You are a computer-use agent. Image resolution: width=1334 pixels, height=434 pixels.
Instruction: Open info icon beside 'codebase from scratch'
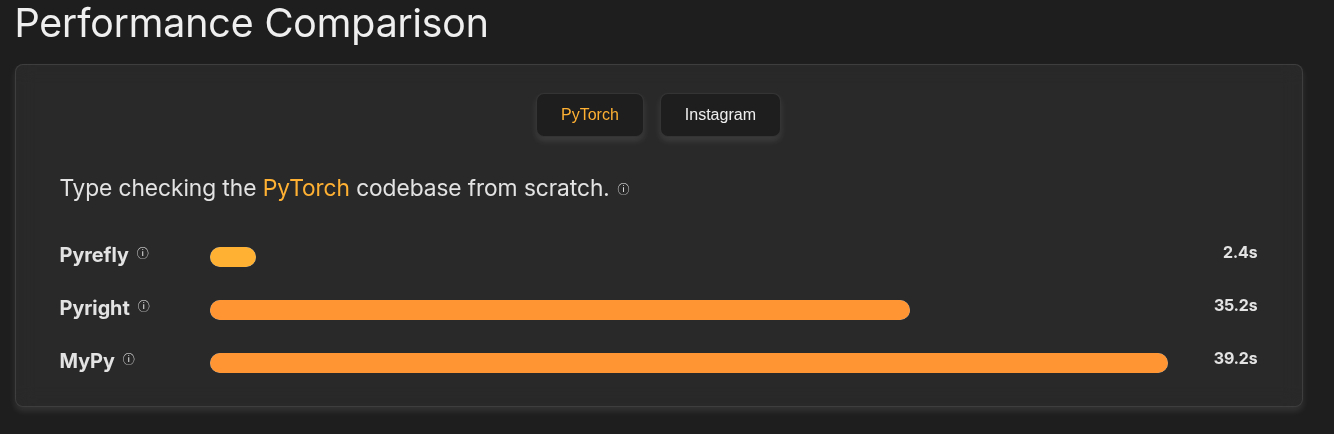click(x=623, y=189)
